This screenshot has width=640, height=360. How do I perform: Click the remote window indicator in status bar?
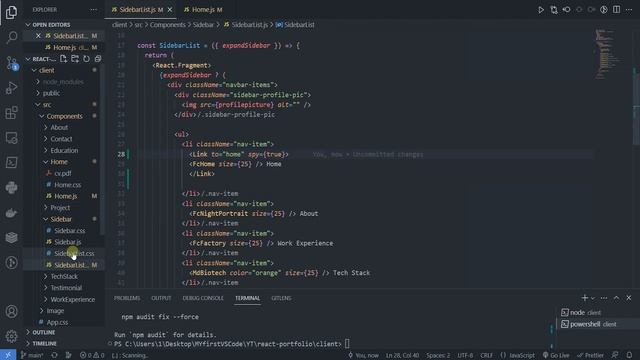8,355
